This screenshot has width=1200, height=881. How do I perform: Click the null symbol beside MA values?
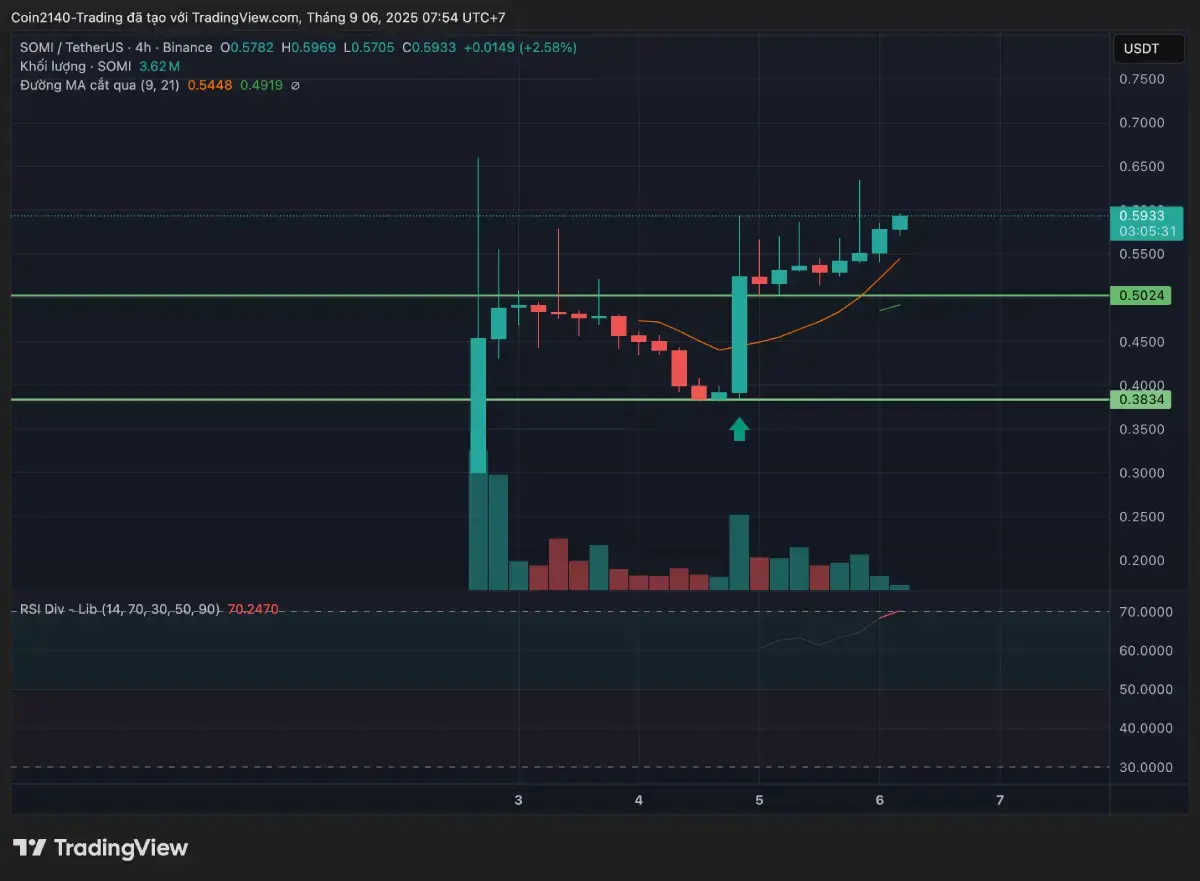(x=295, y=86)
